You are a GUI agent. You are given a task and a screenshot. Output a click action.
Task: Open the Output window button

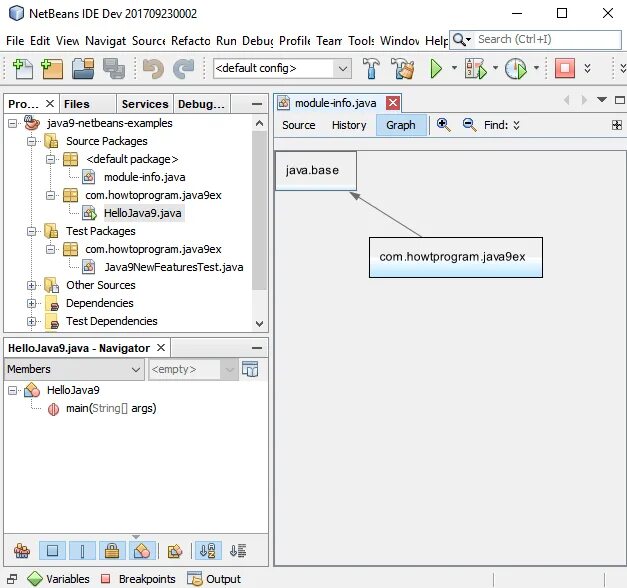pos(214,579)
